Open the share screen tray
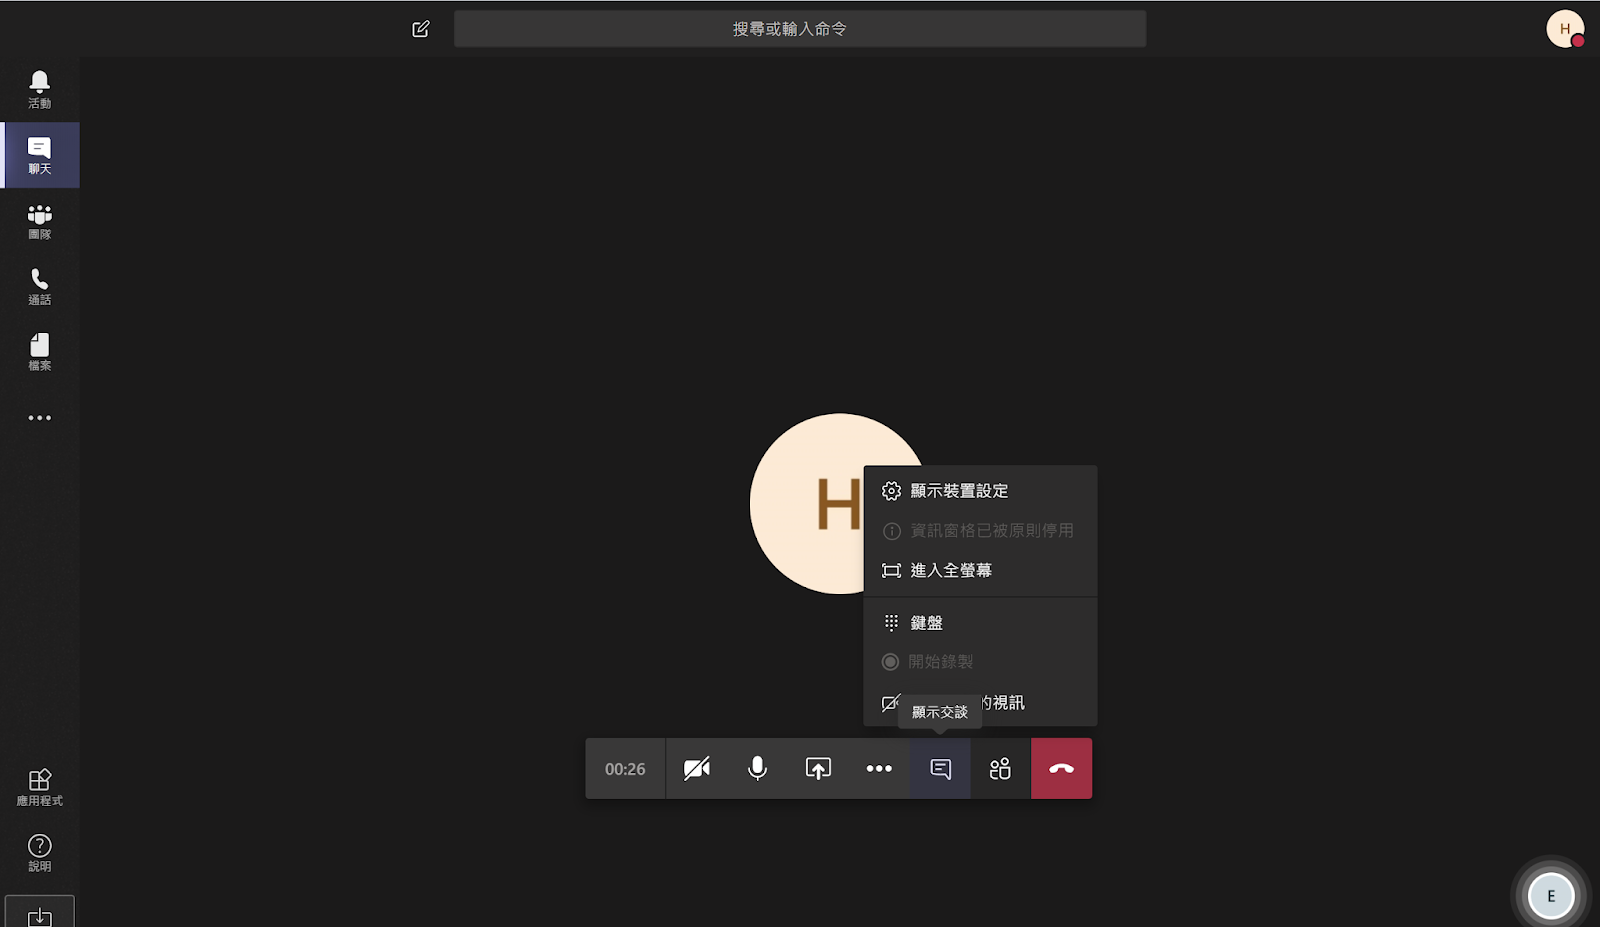 818,769
